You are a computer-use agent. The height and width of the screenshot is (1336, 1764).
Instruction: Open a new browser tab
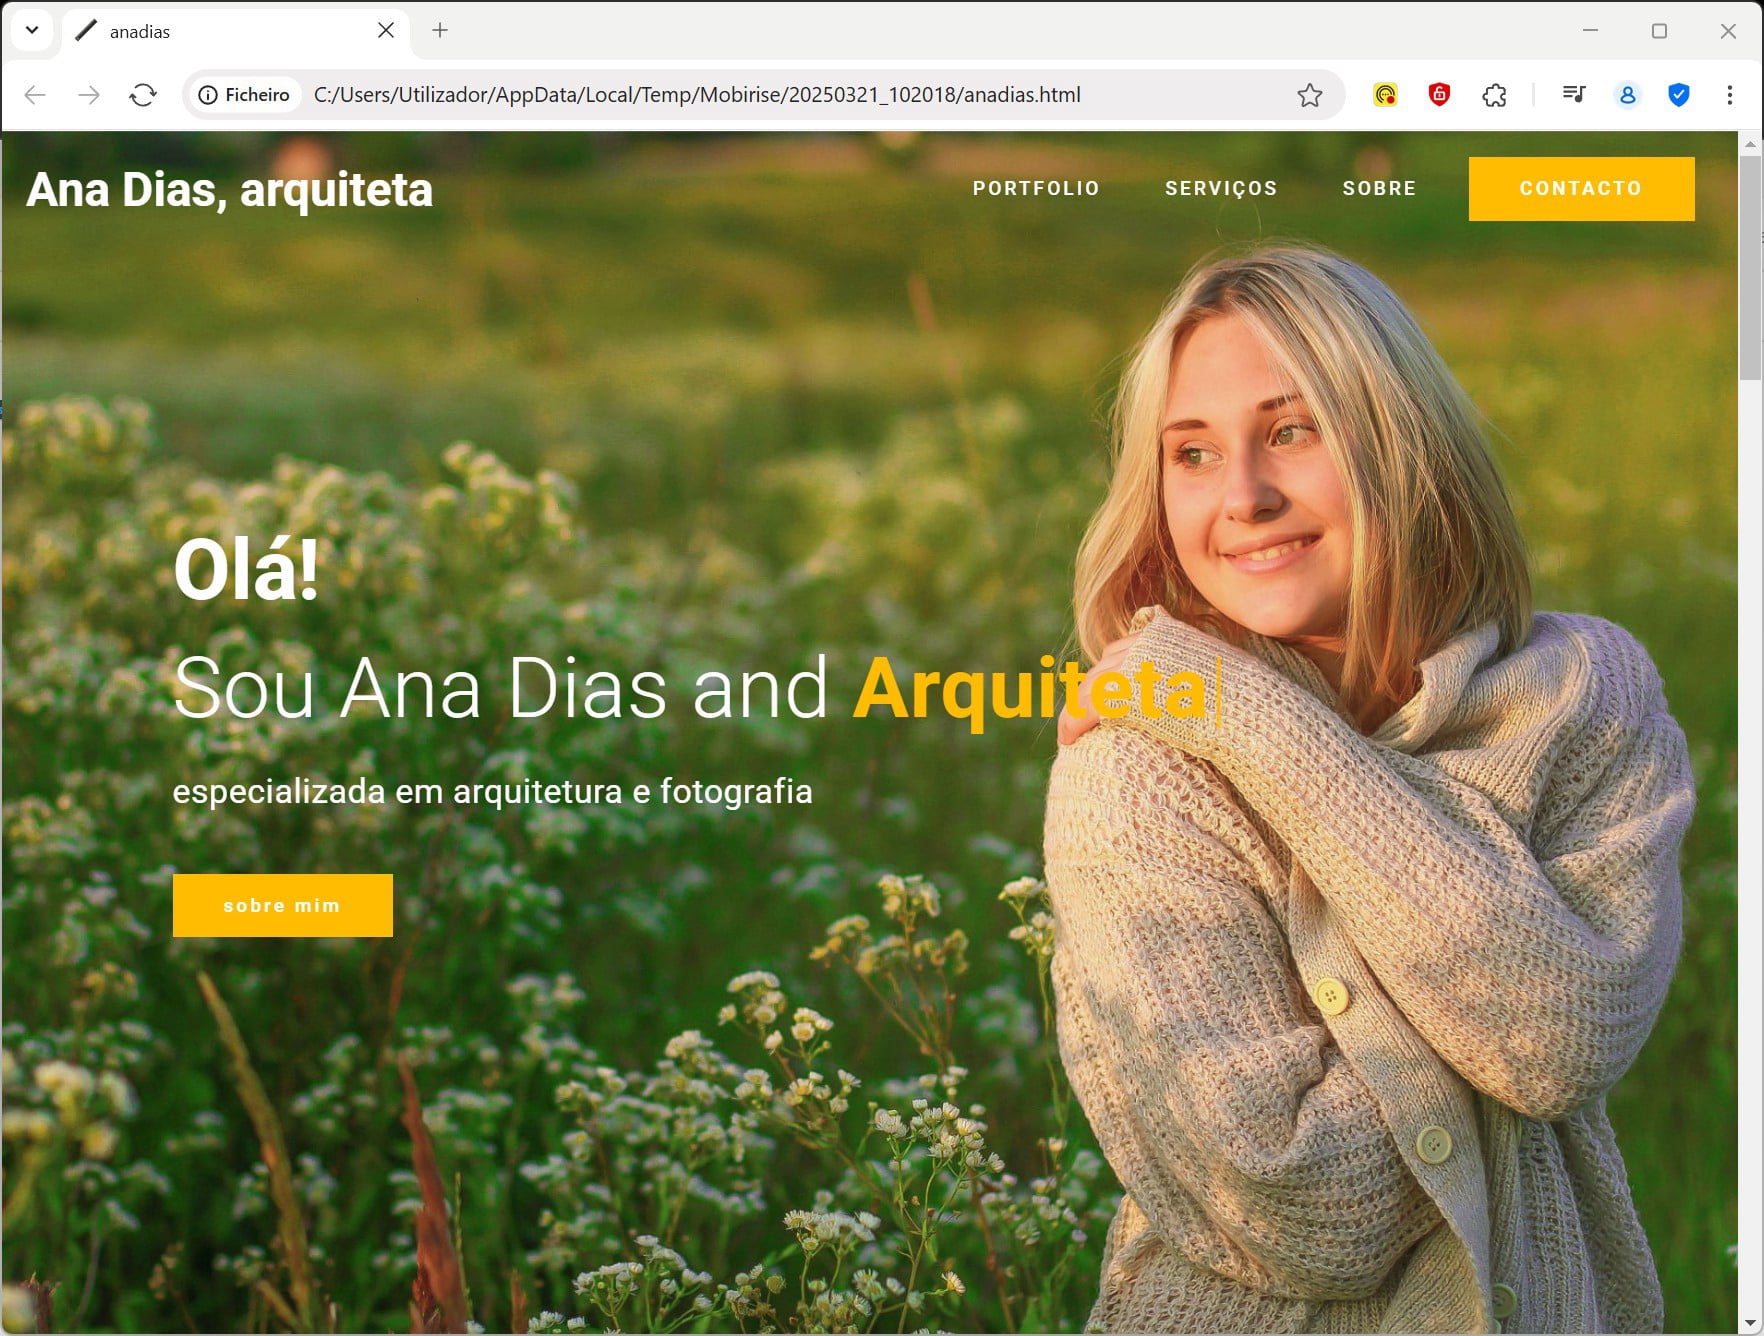coord(440,31)
